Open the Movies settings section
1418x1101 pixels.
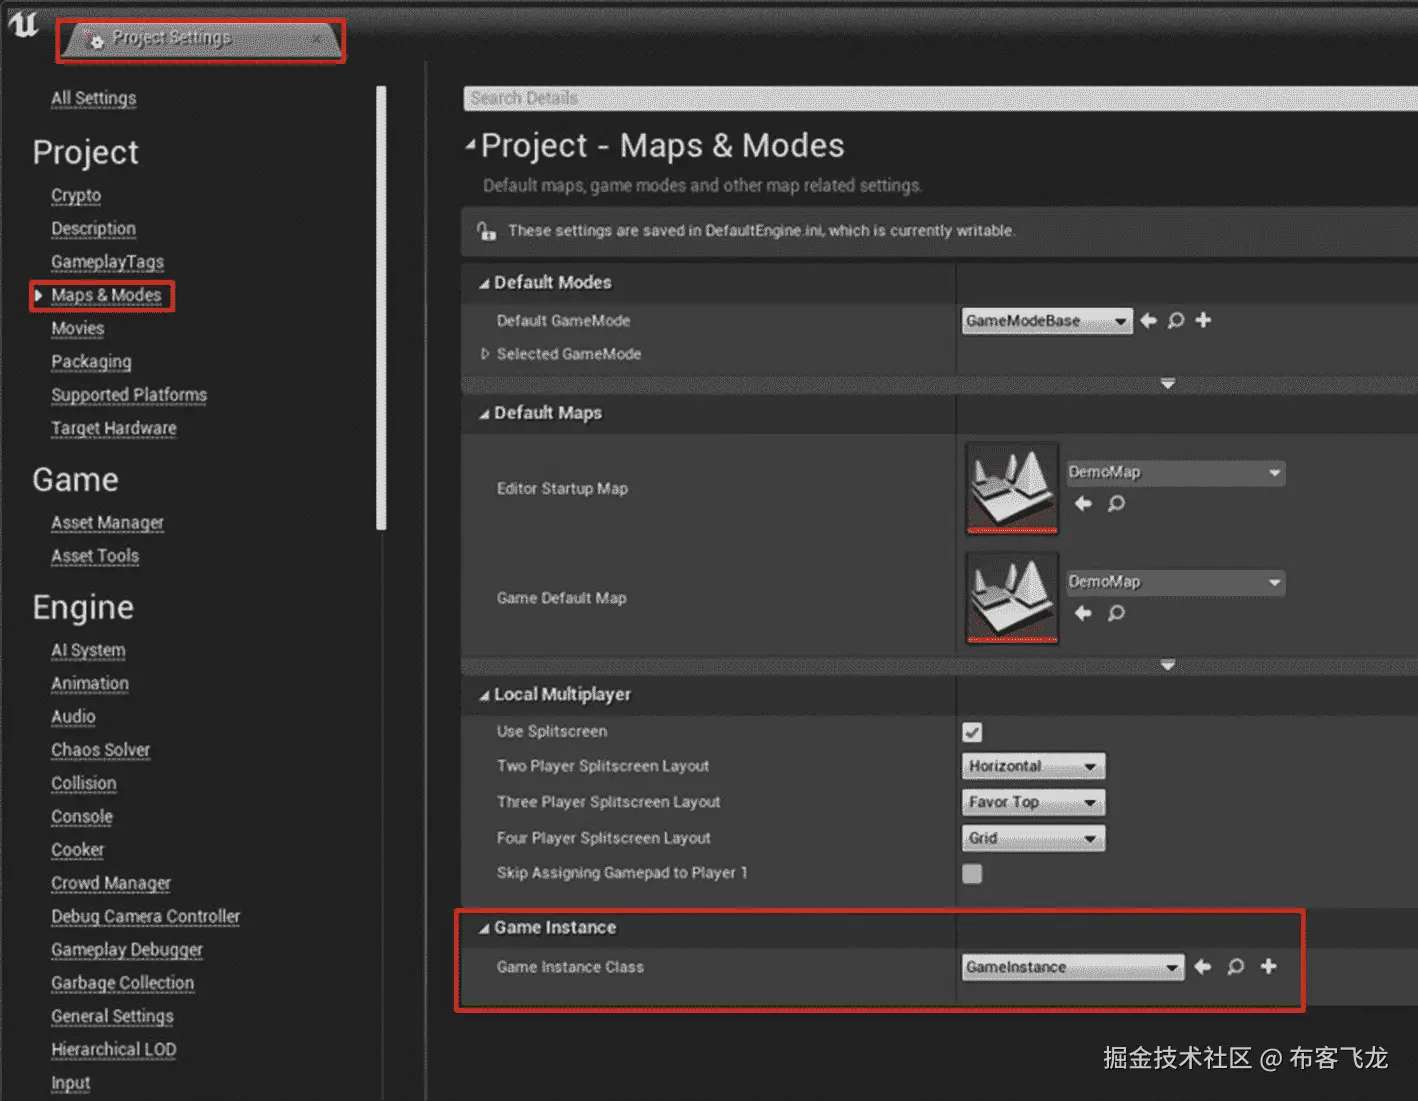(78, 328)
